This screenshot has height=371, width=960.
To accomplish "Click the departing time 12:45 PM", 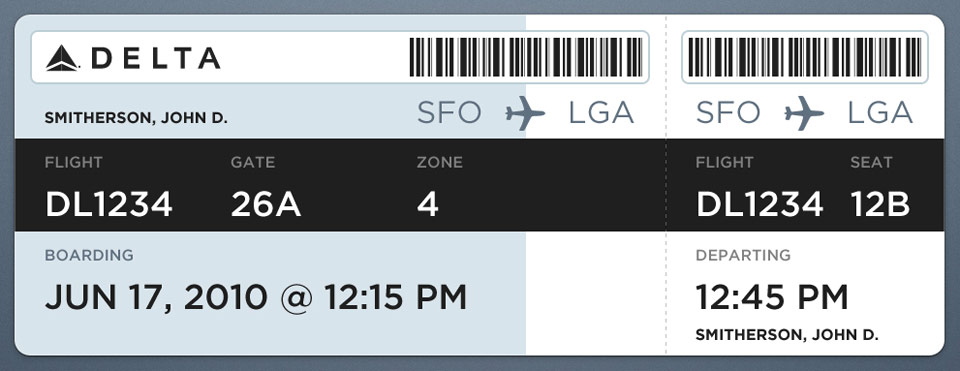I will pyautogui.click(x=772, y=298).
